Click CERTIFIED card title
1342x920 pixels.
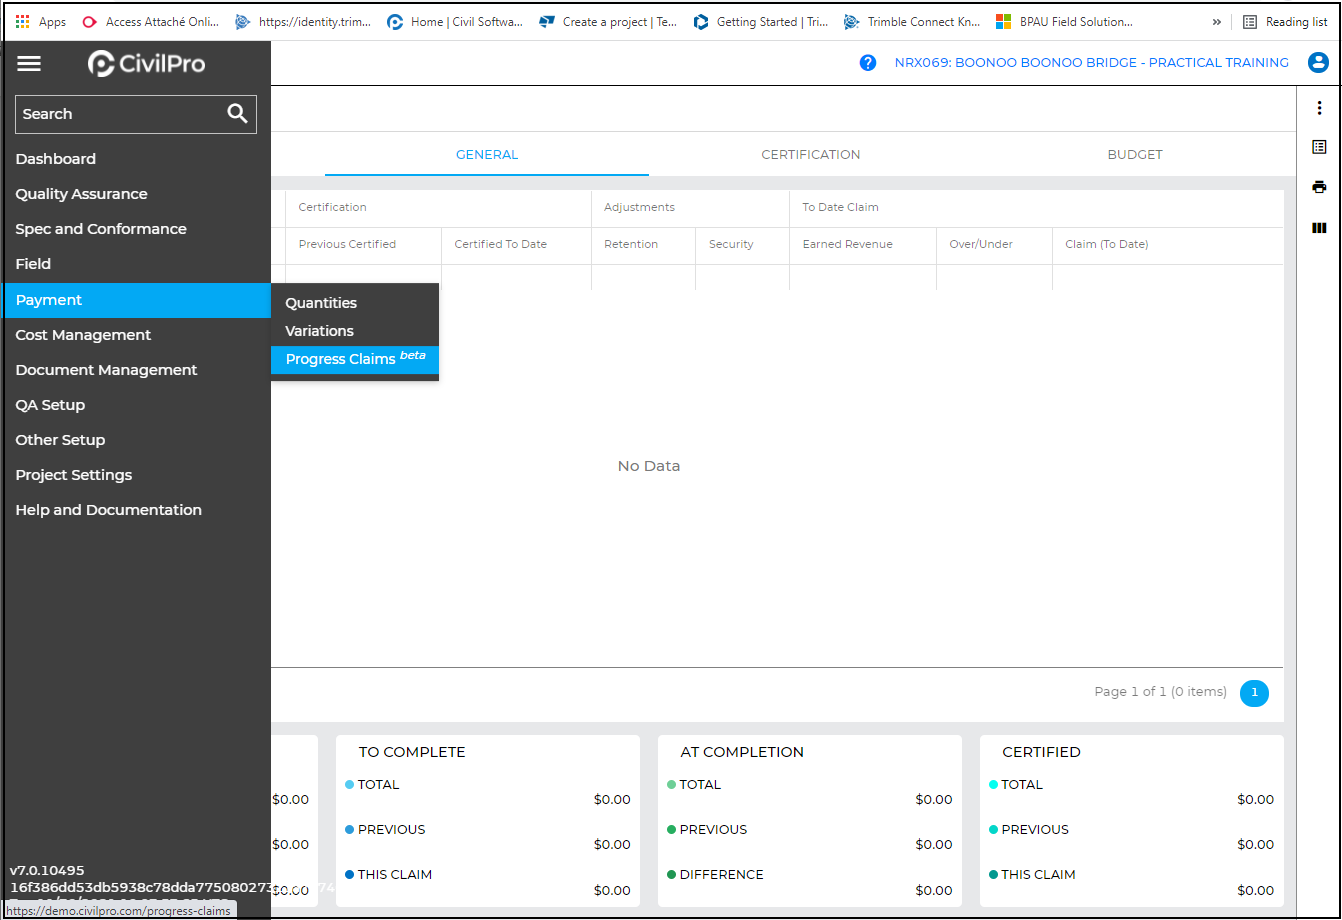1042,752
